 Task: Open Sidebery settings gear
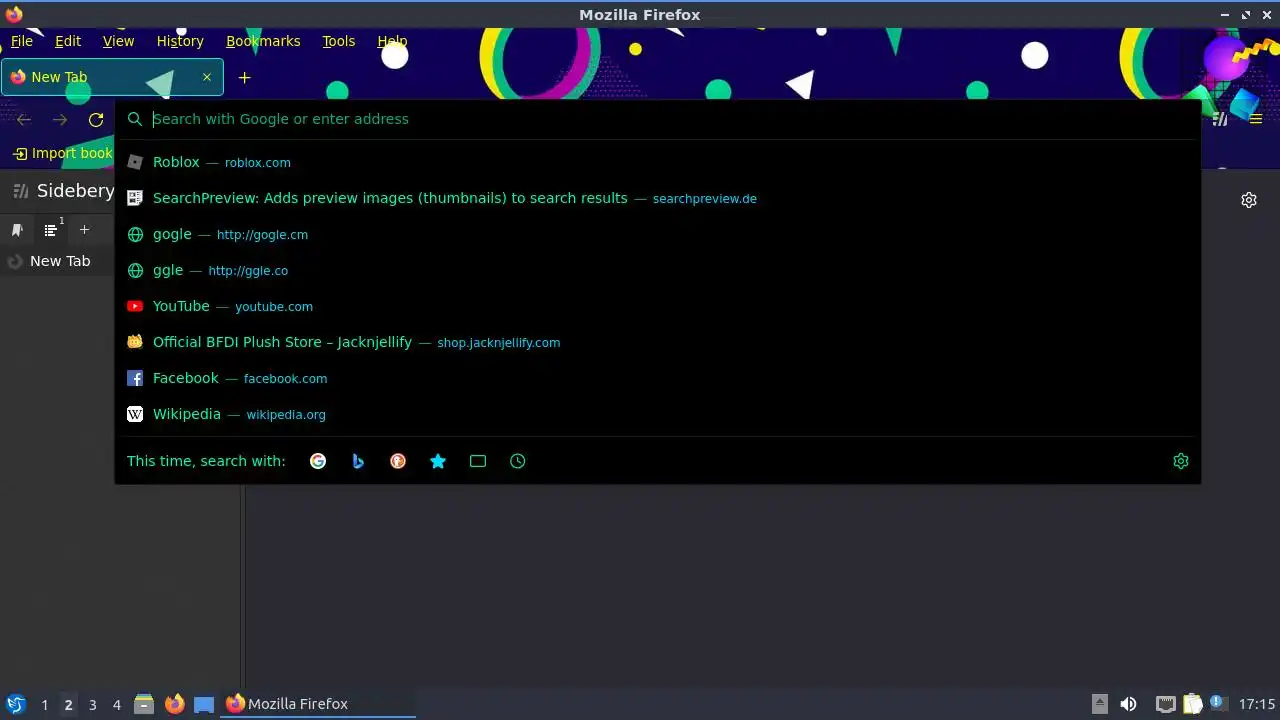(x=1249, y=200)
